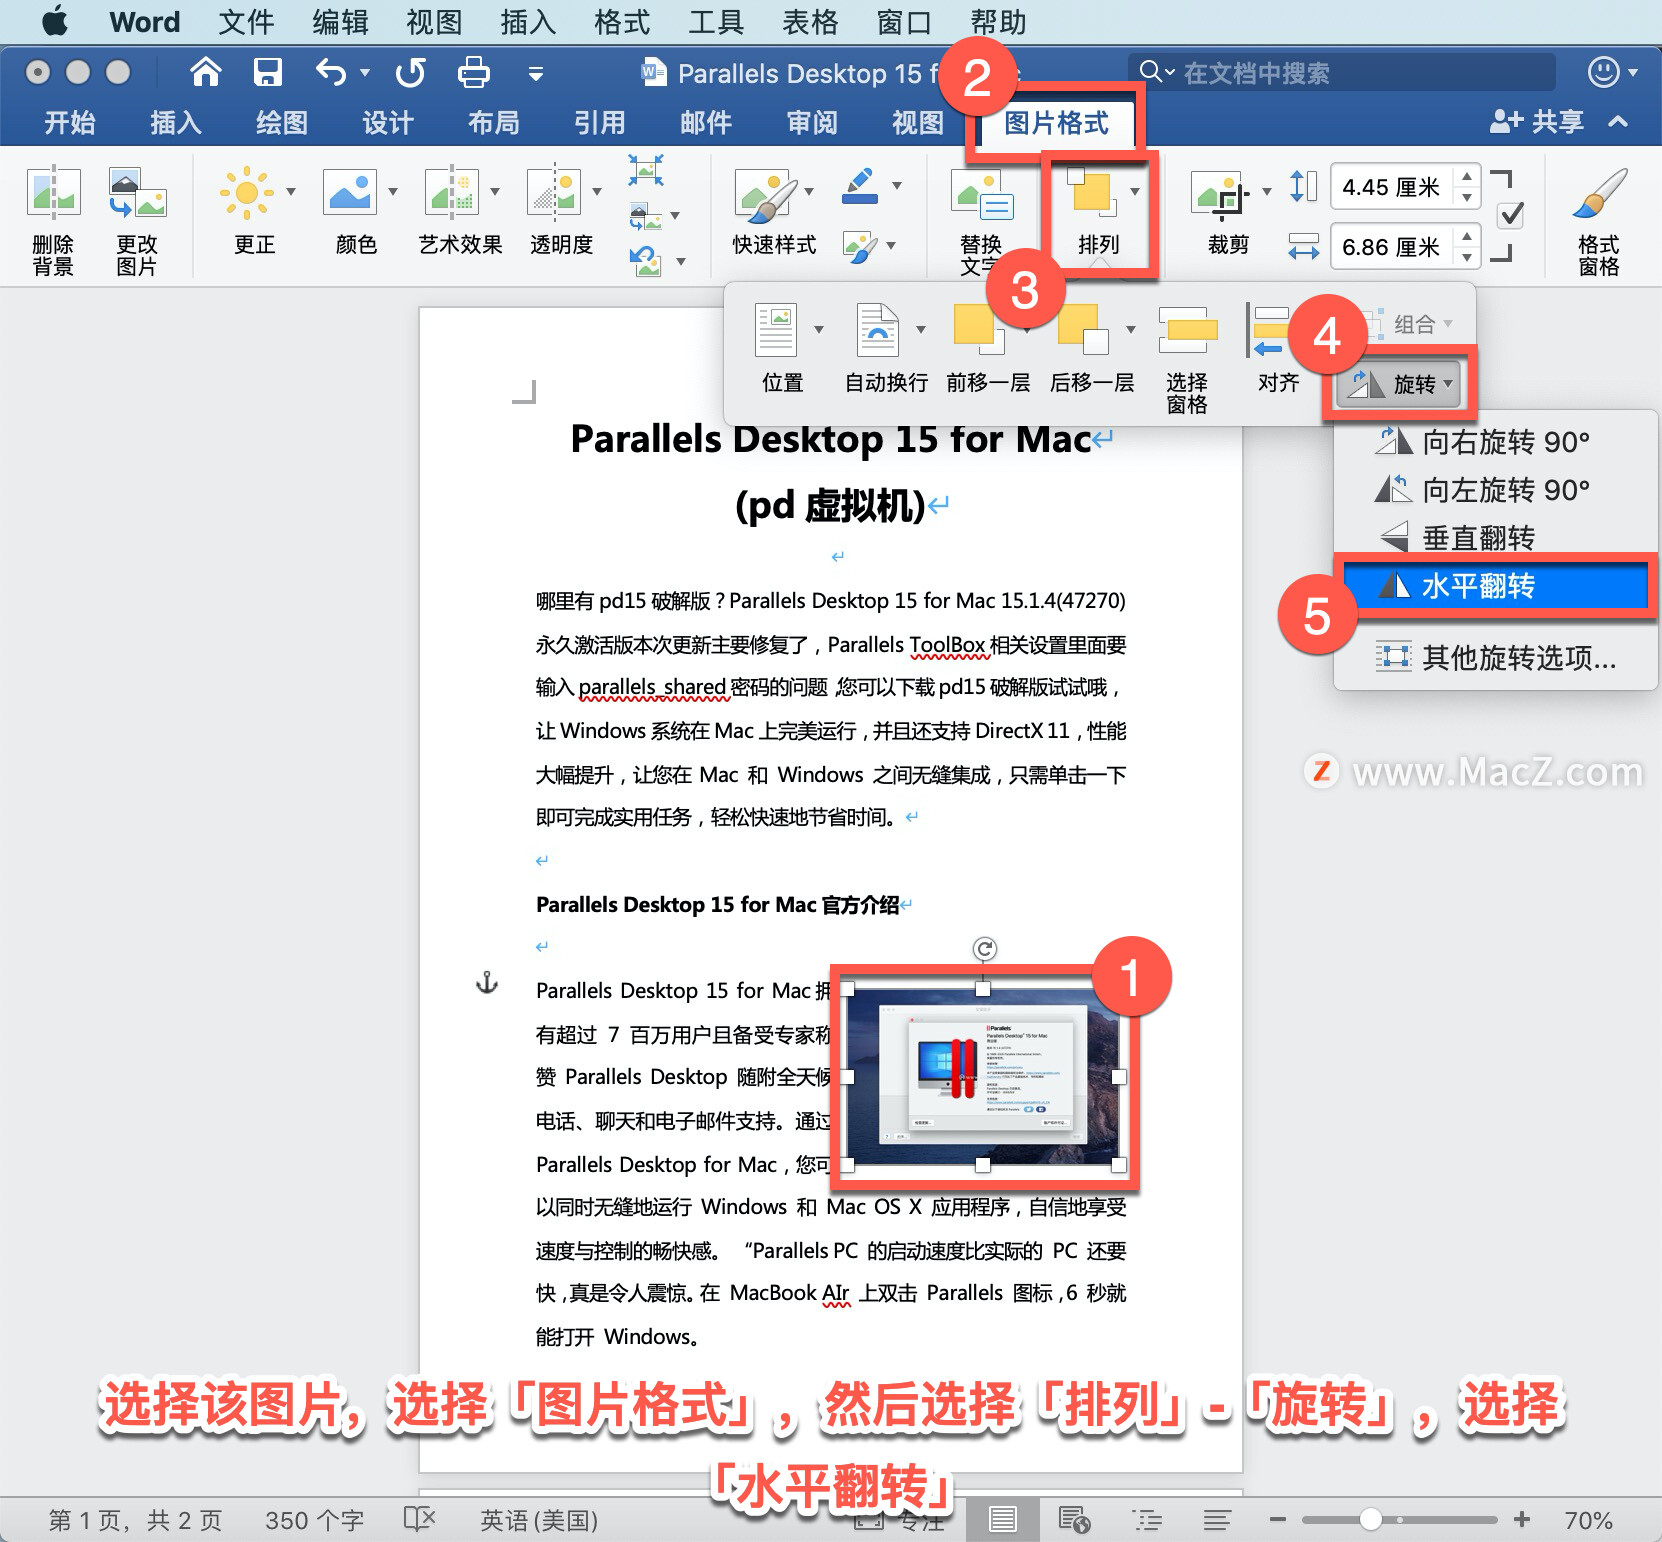Image resolution: width=1662 pixels, height=1542 pixels.
Task: Click the Crop (裁剪) icon
Action: (1221, 193)
